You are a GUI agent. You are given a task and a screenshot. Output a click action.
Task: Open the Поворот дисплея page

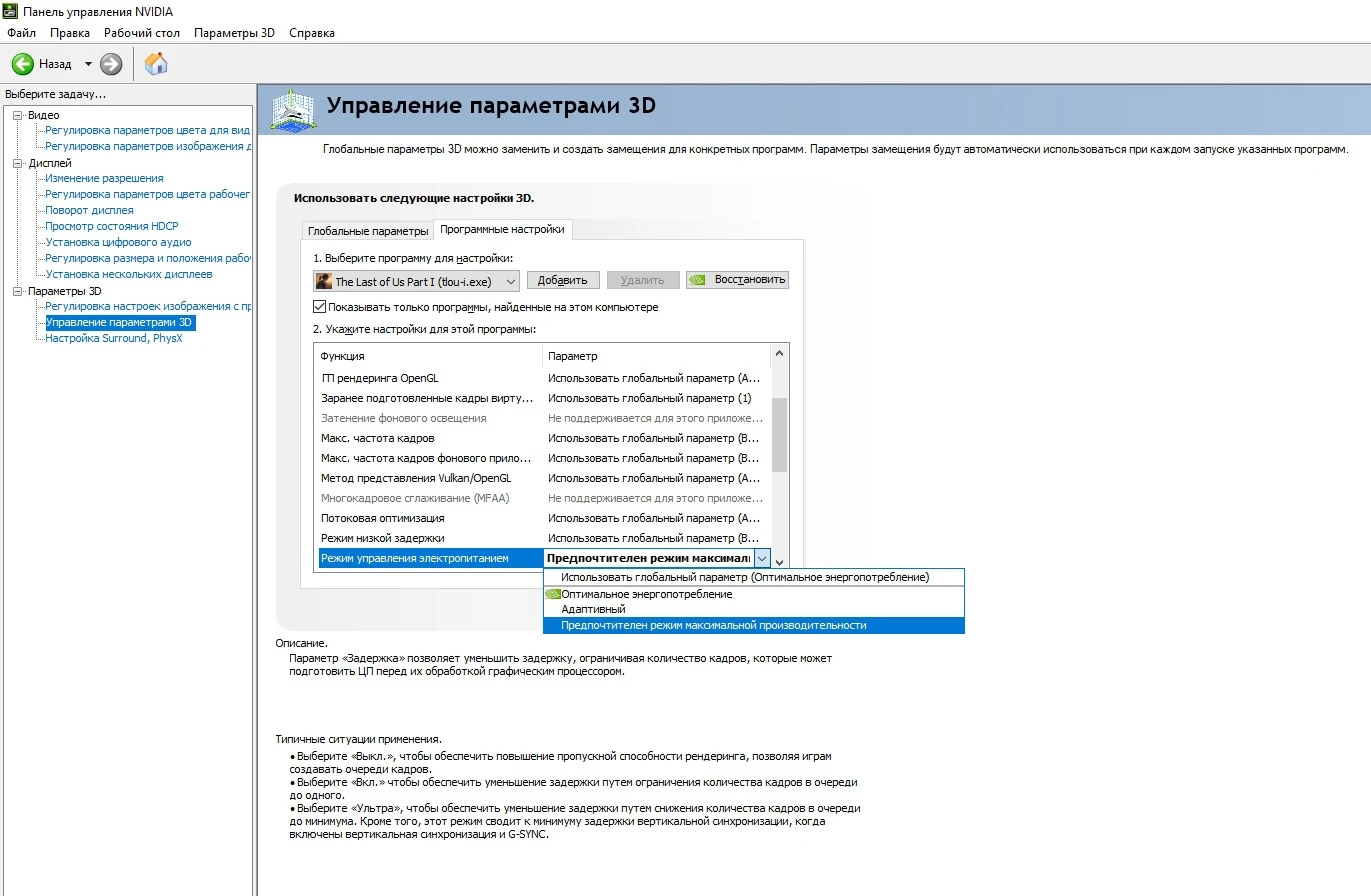point(89,210)
